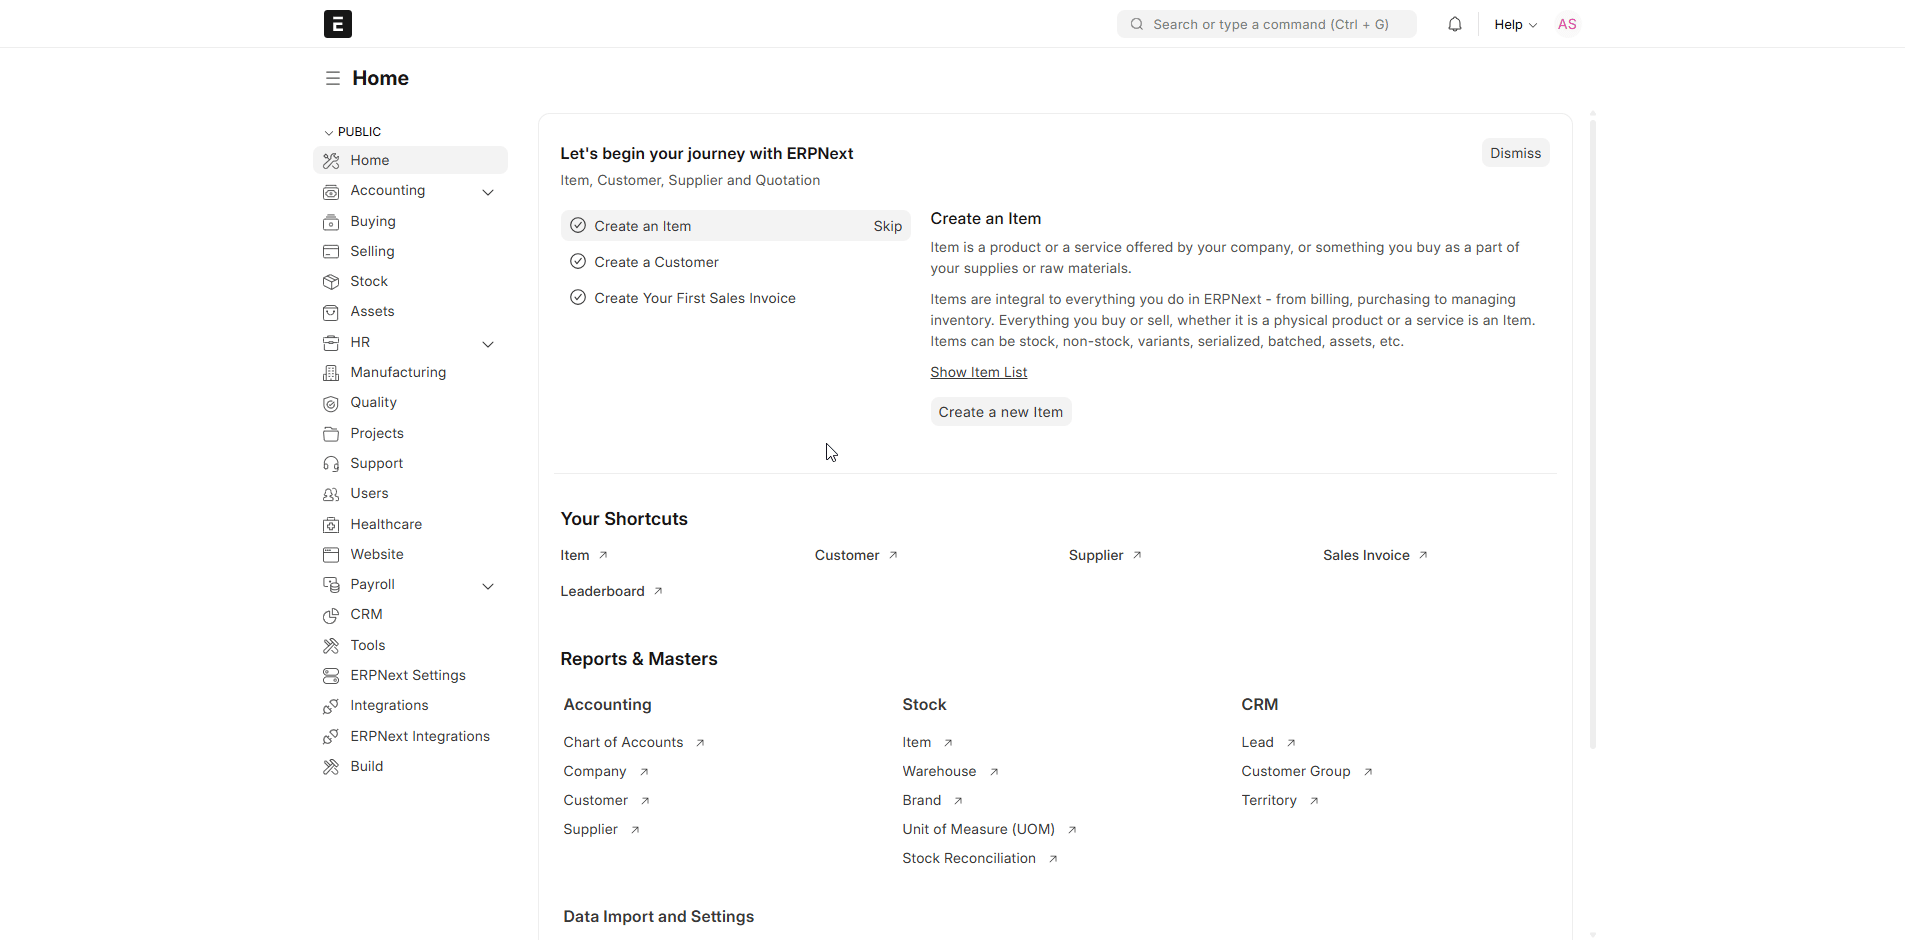Click the Projects folder icon
This screenshot has height=945, width=1920.
[x=331, y=434]
